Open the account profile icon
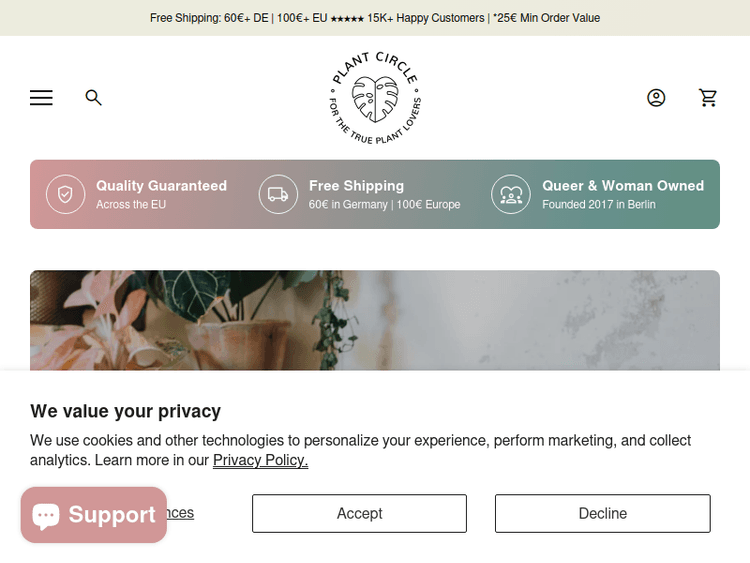The height and width of the screenshot is (563, 750). [x=656, y=97]
